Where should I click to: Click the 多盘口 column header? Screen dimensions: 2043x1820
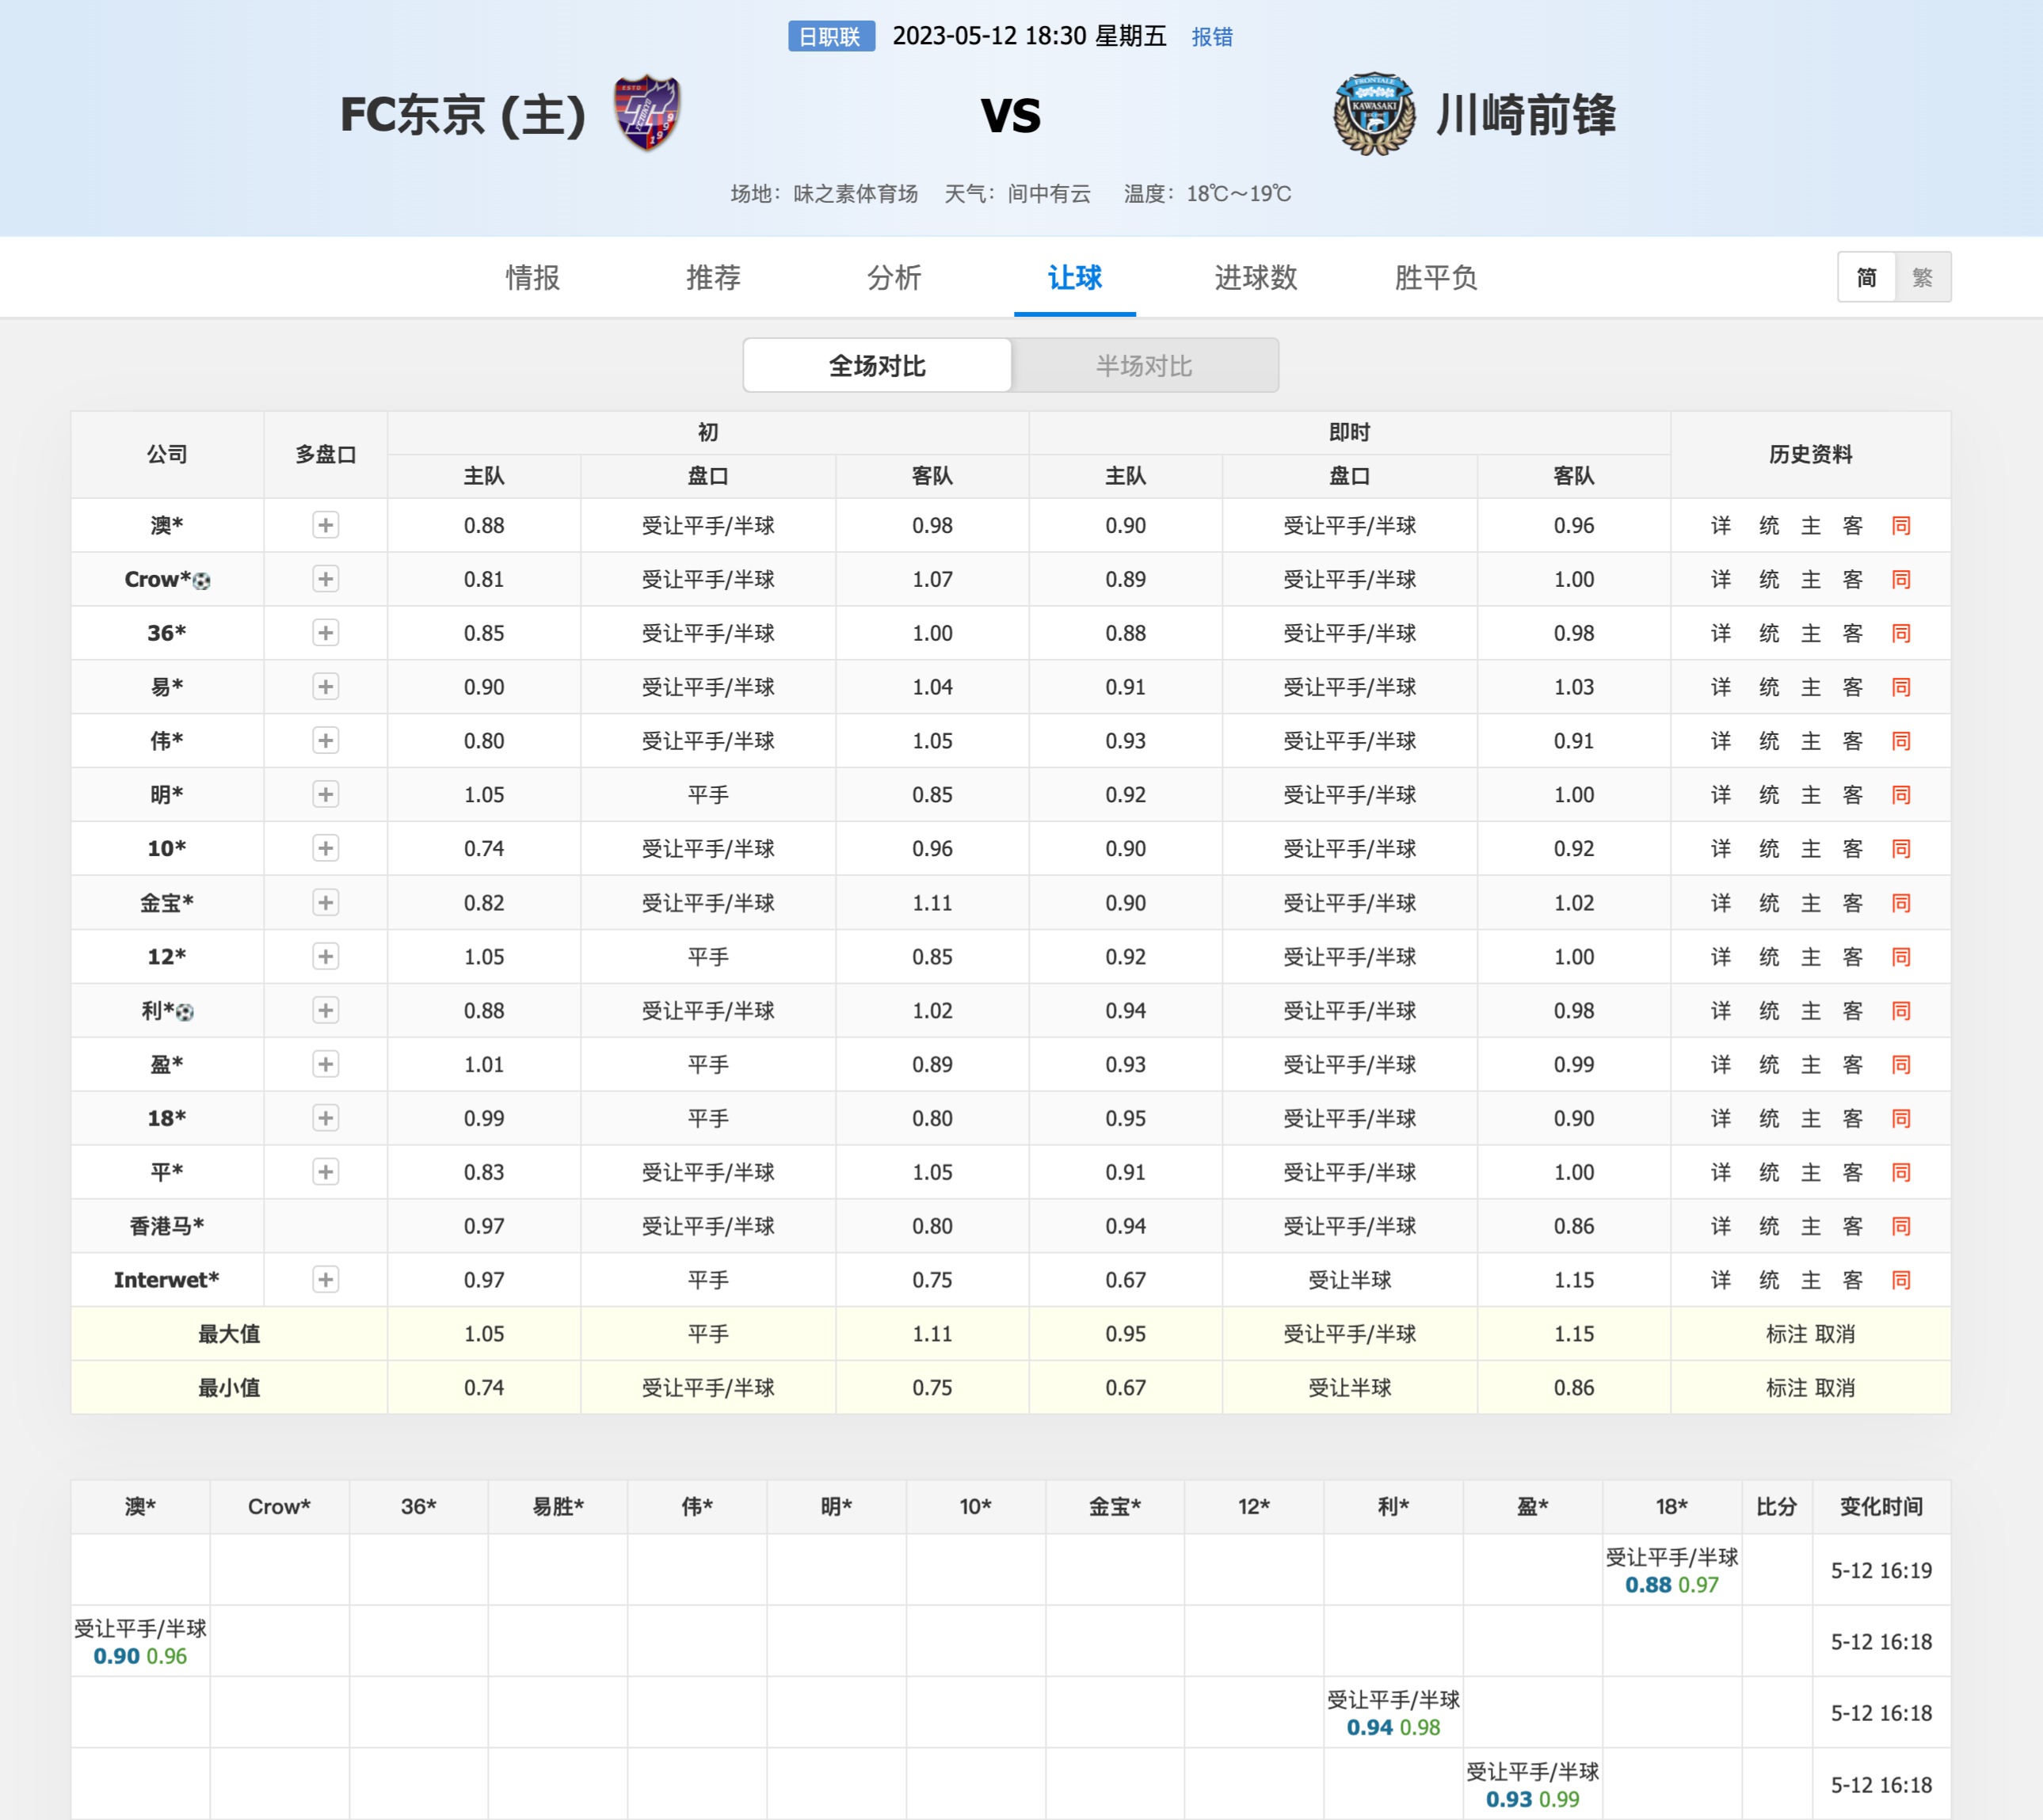(x=326, y=455)
